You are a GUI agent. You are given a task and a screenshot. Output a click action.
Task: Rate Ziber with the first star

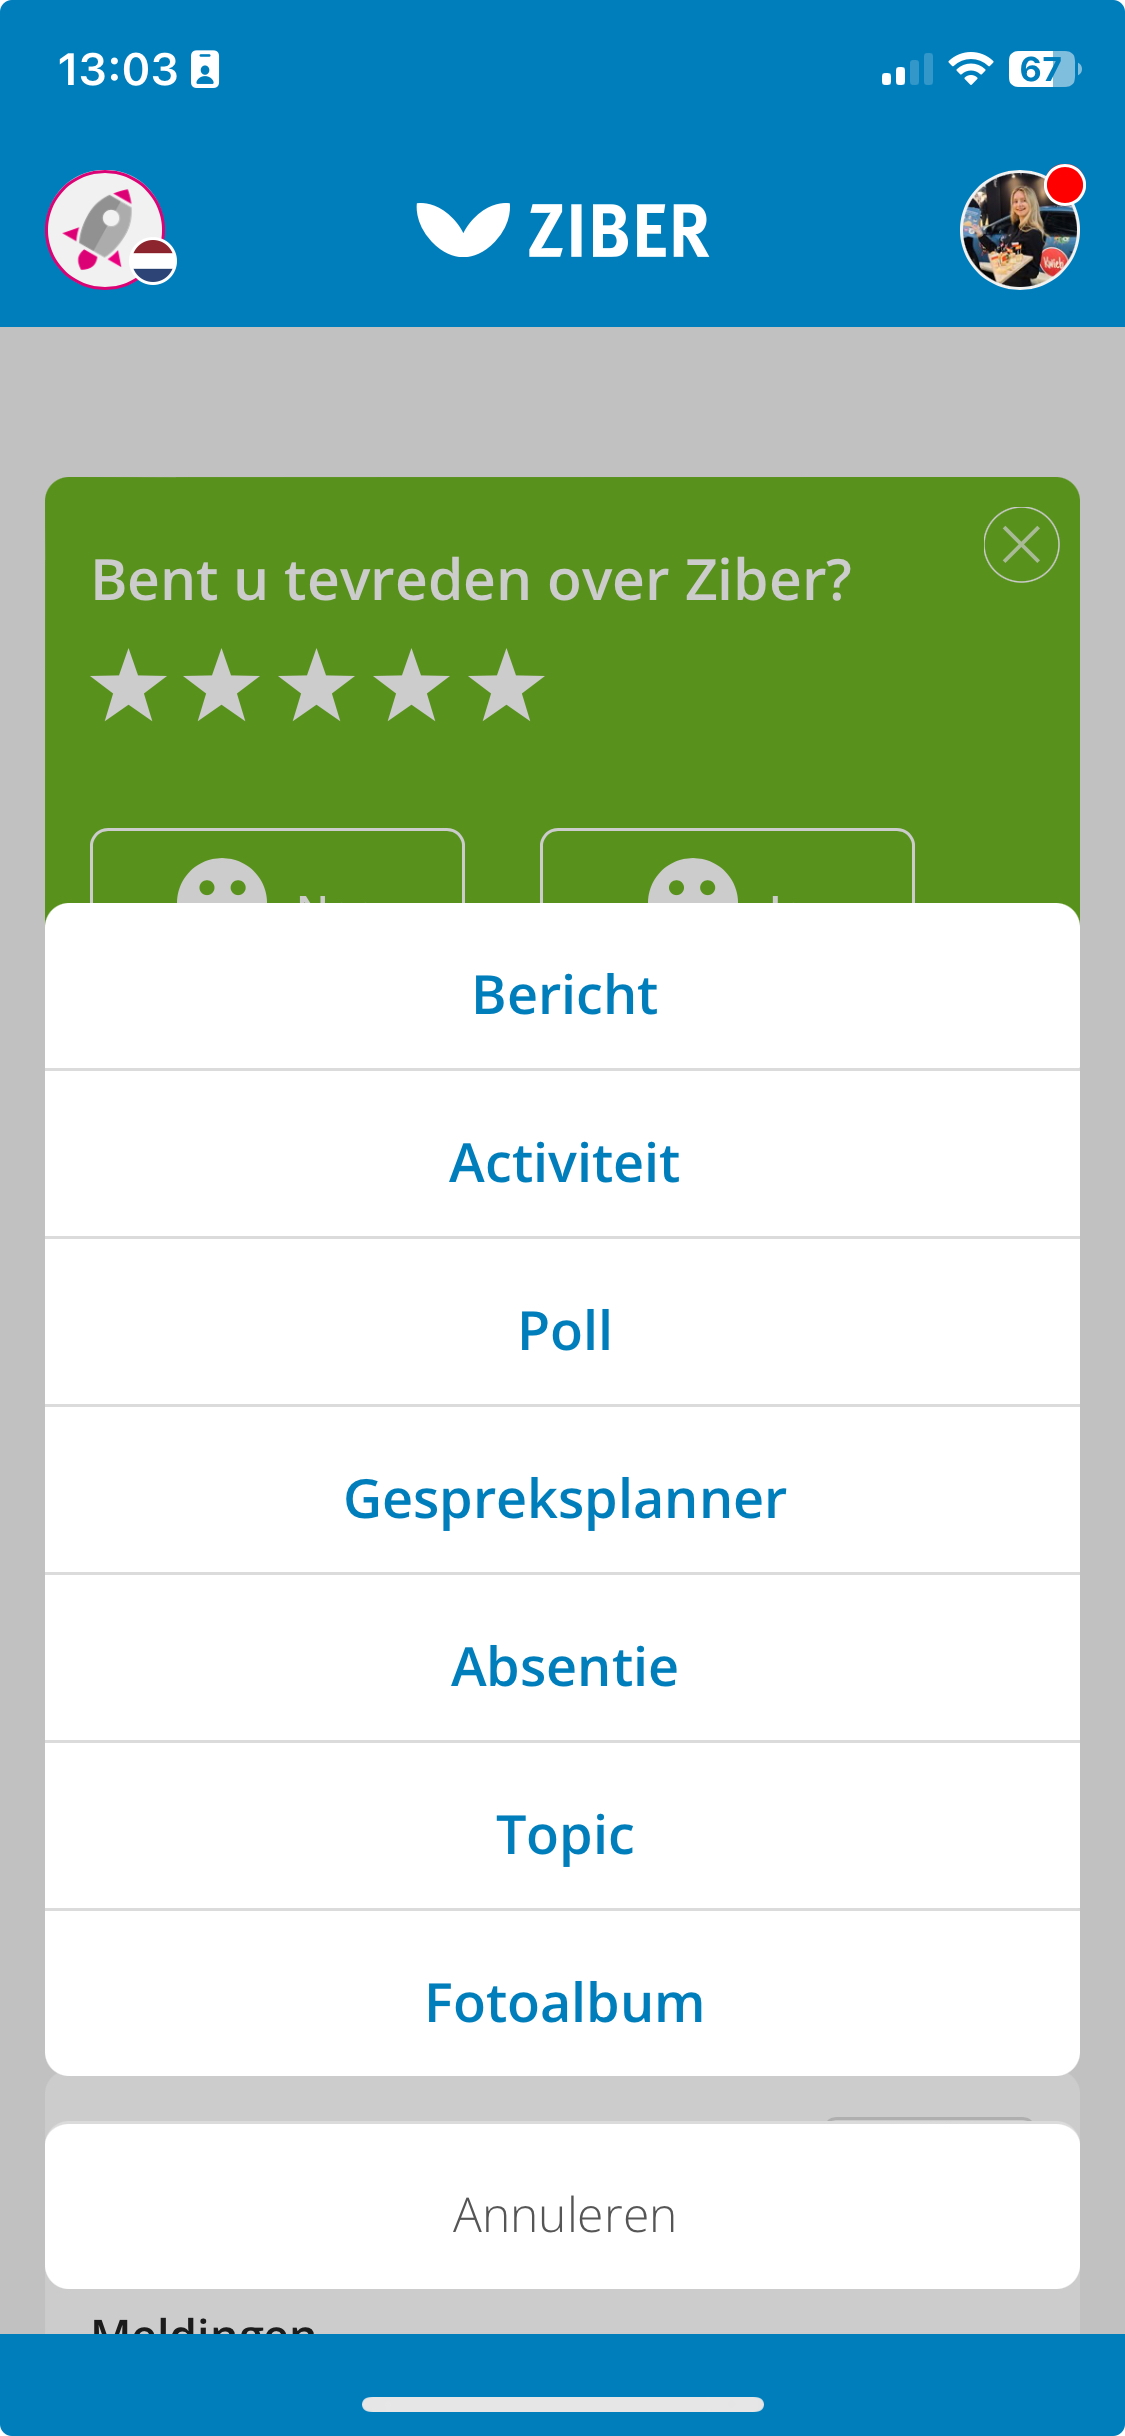(128, 686)
